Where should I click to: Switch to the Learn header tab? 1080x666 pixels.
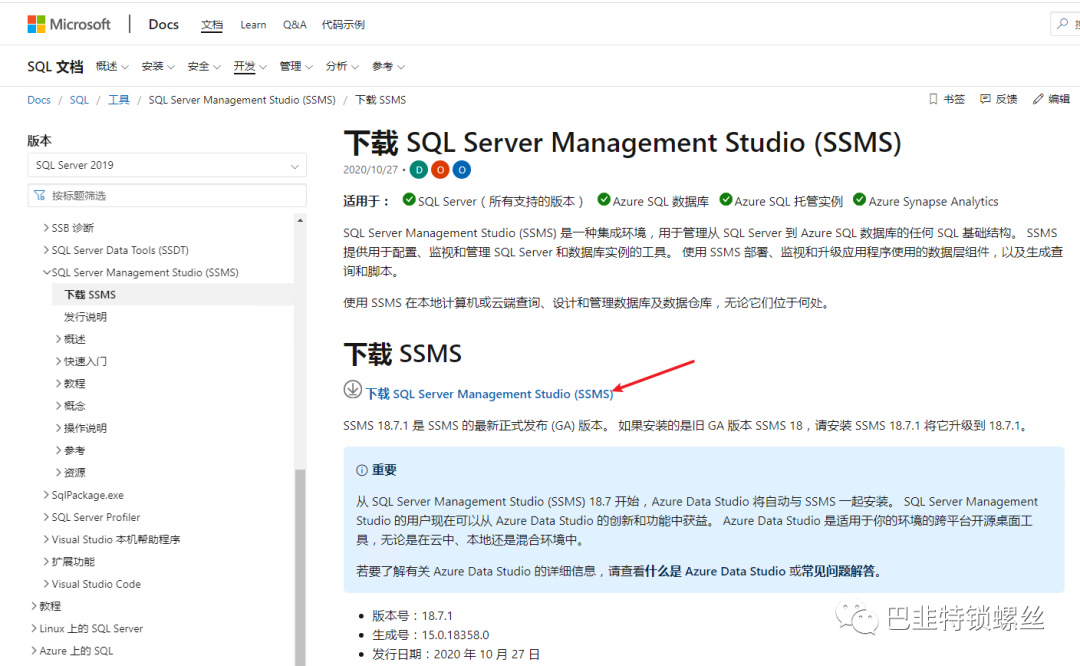(x=253, y=25)
